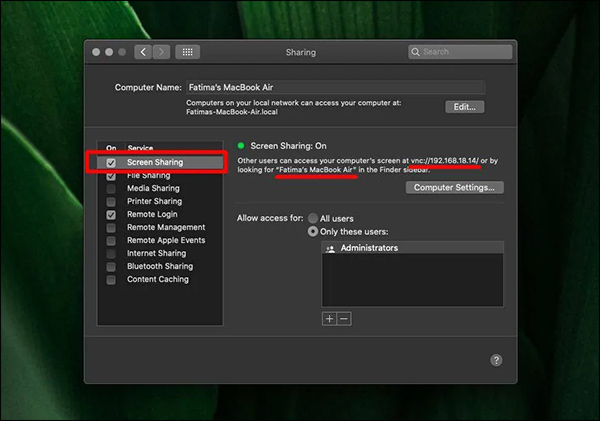Click the vnc://192.168.18.14/ address text
Image resolution: width=600 pixels, height=421 pixels.
click(445, 161)
